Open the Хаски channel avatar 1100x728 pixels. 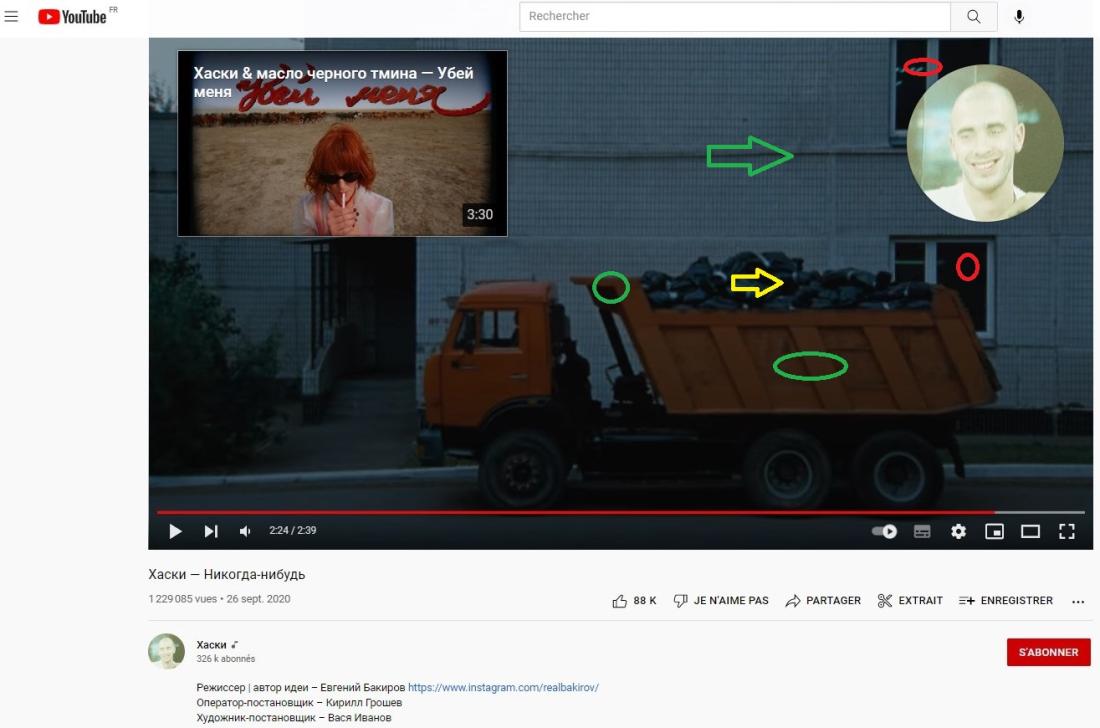click(x=166, y=652)
